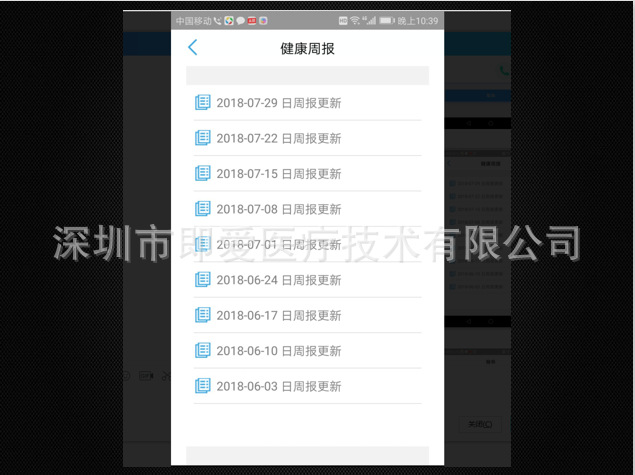The width and height of the screenshot is (635, 475).
Task: Select the 2018-06-10 日周报更新 entry
Action: point(307,351)
